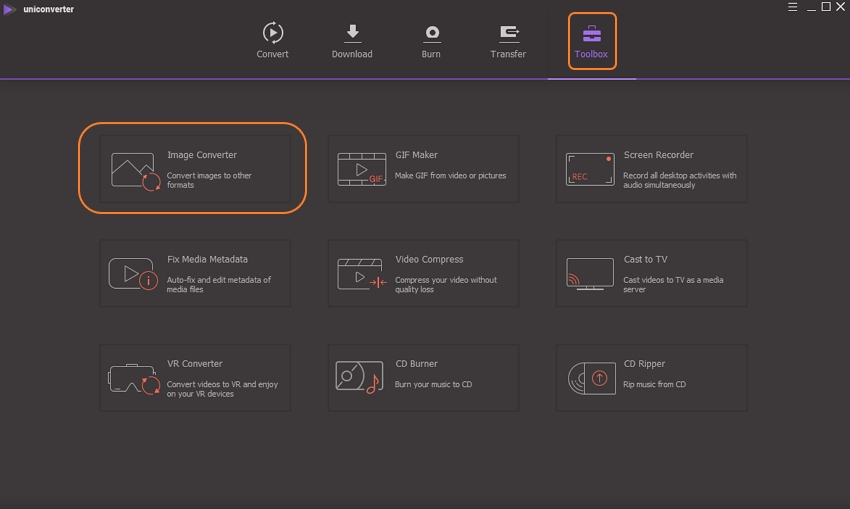Go to the Download tab
This screenshot has height=509, width=850.
pyautogui.click(x=352, y=41)
